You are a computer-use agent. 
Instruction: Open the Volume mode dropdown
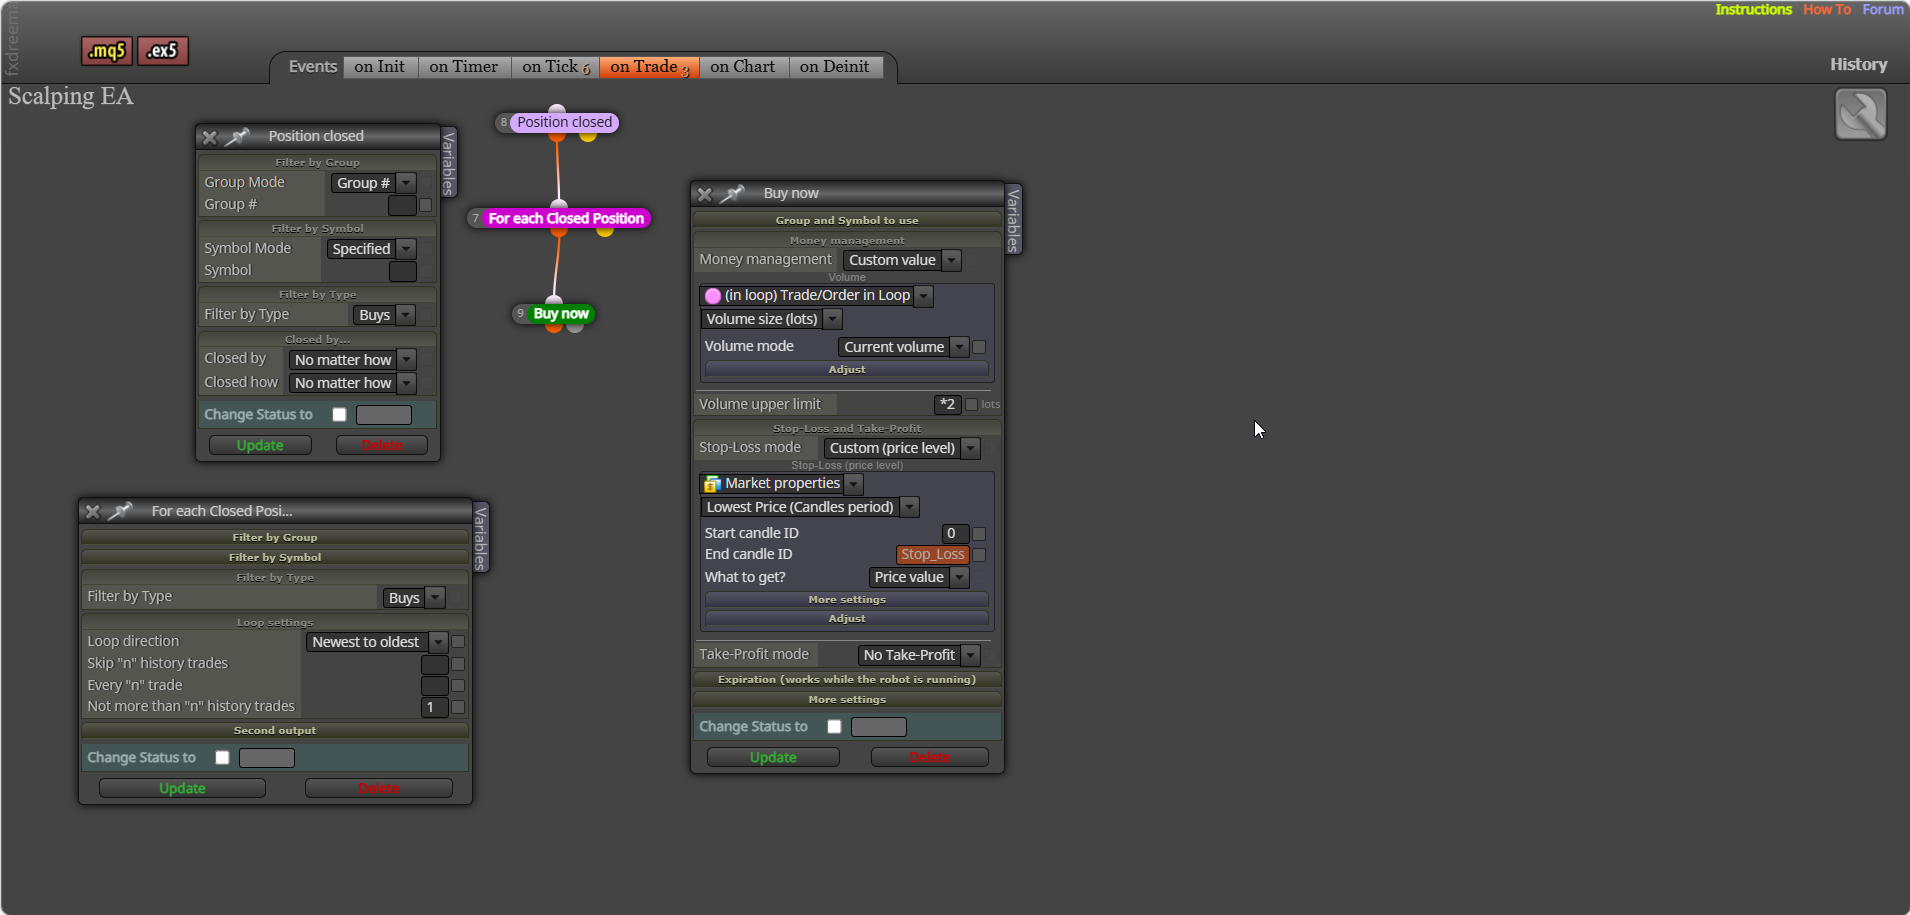click(x=904, y=347)
